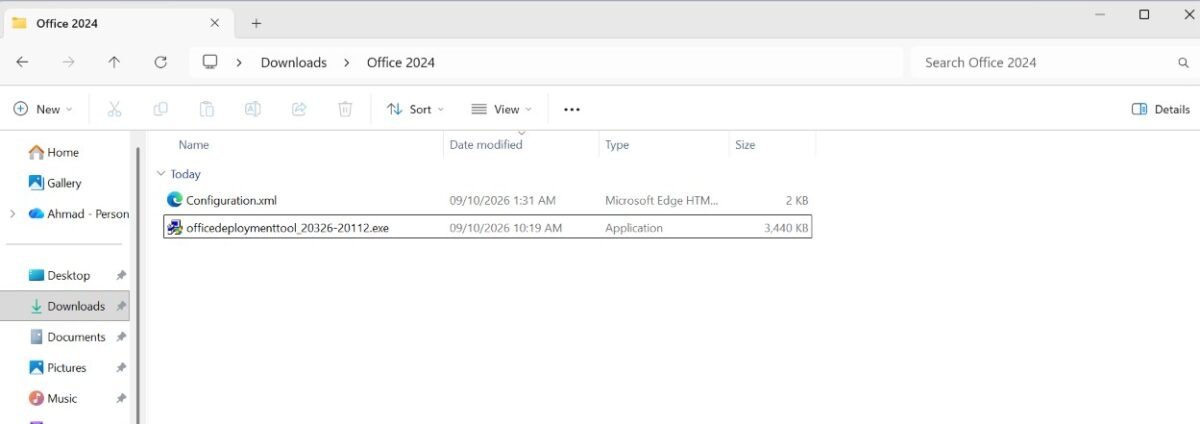1200x424 pixels.
Task: Toggle the Details pane button
Action: (1160, 109)
